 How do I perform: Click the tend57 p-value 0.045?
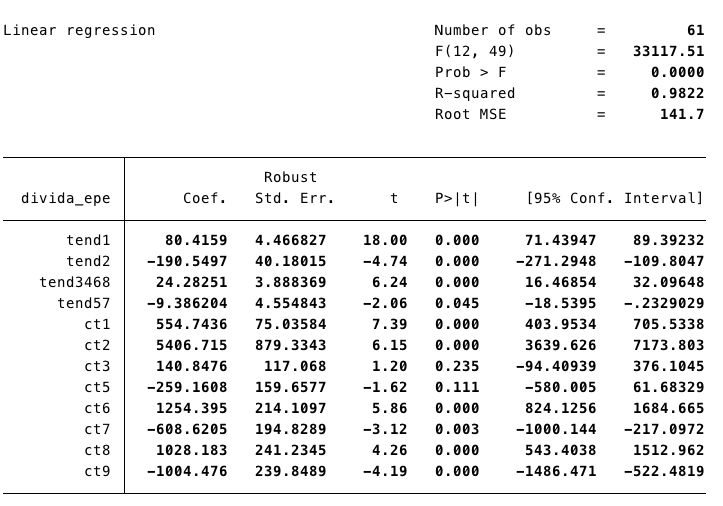pyautogui.click(x=457, y=303)
